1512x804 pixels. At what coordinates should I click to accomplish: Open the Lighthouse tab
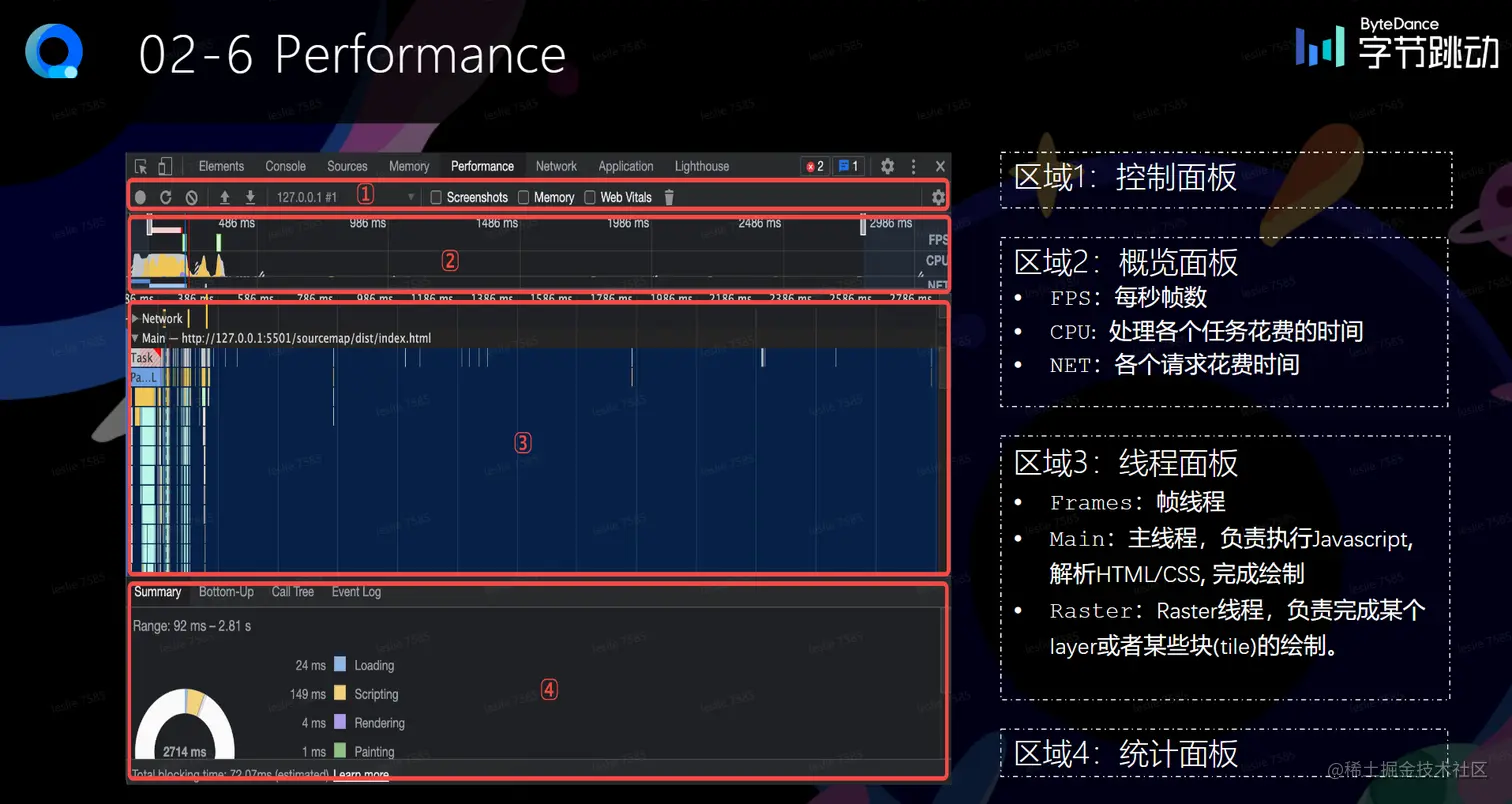(702, 166)
